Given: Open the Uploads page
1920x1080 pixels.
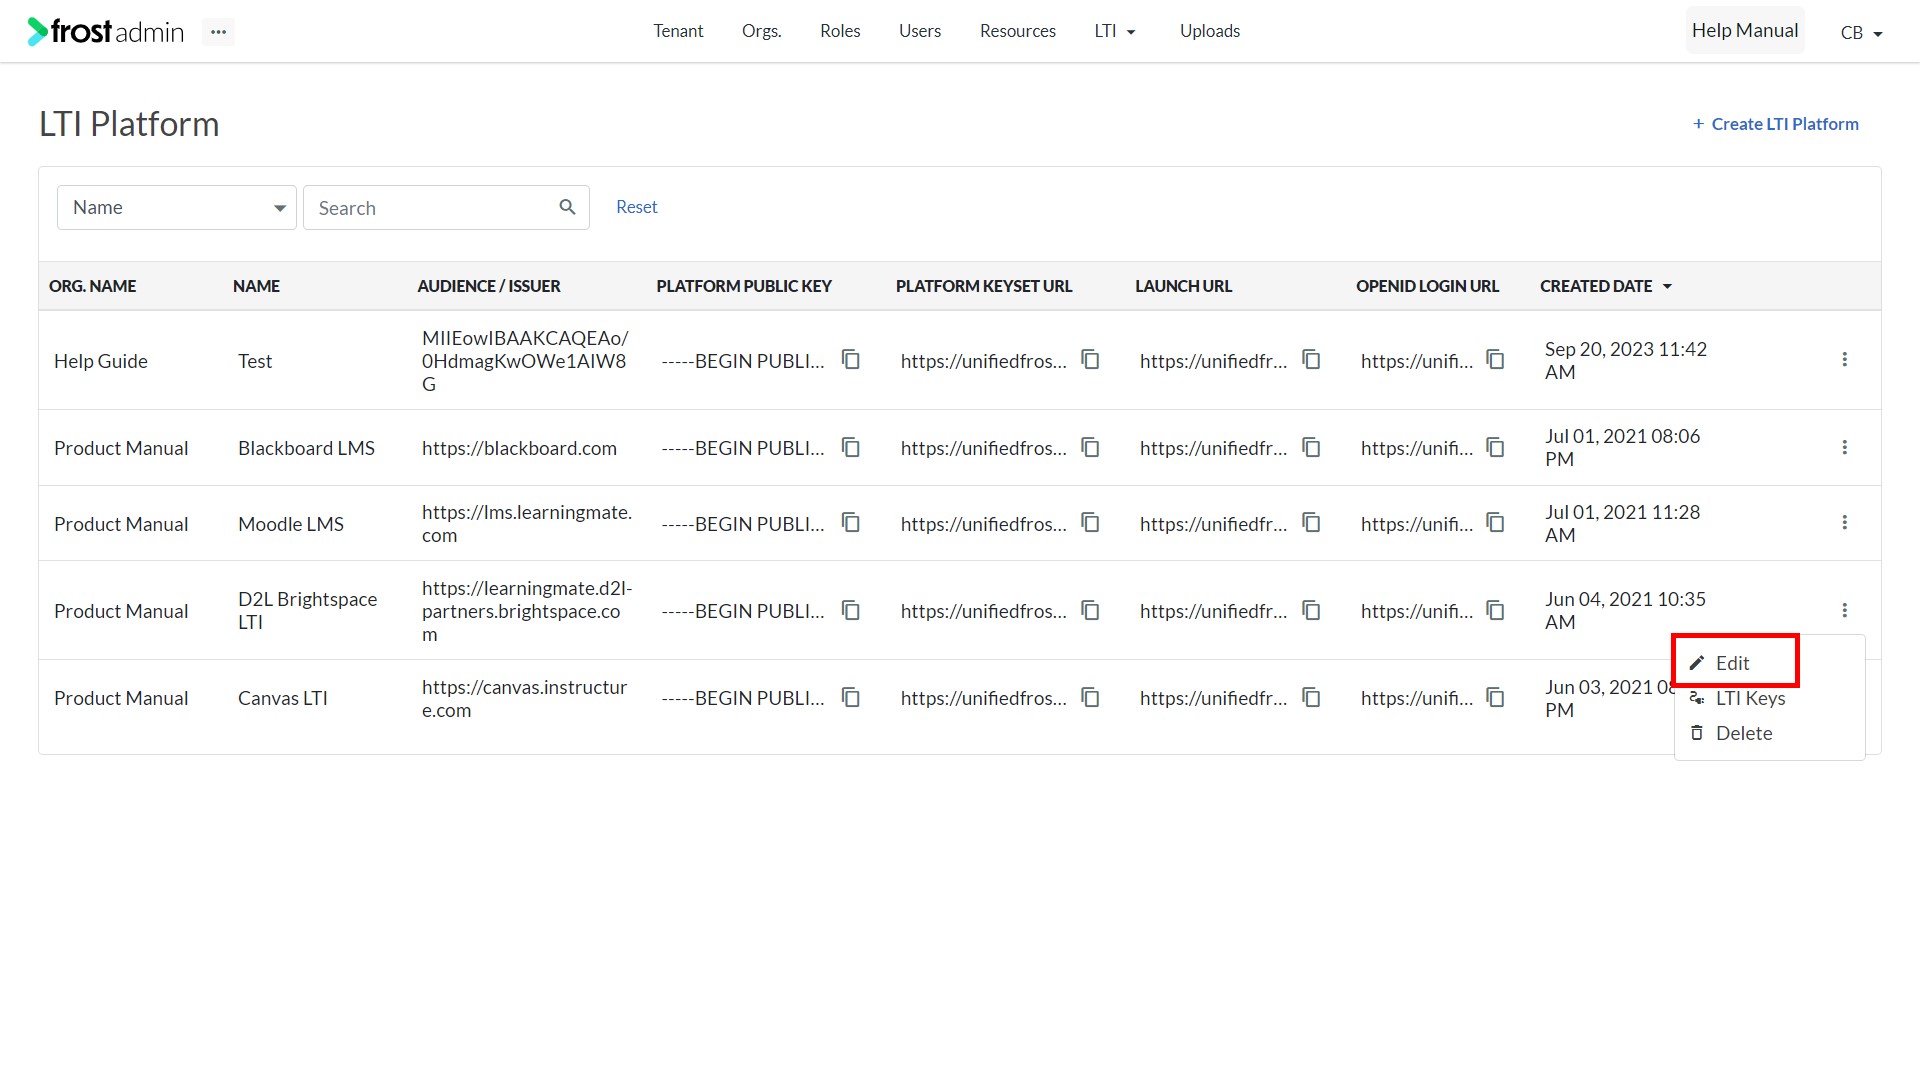Looking at the screenshot, I should [1209, 31].
